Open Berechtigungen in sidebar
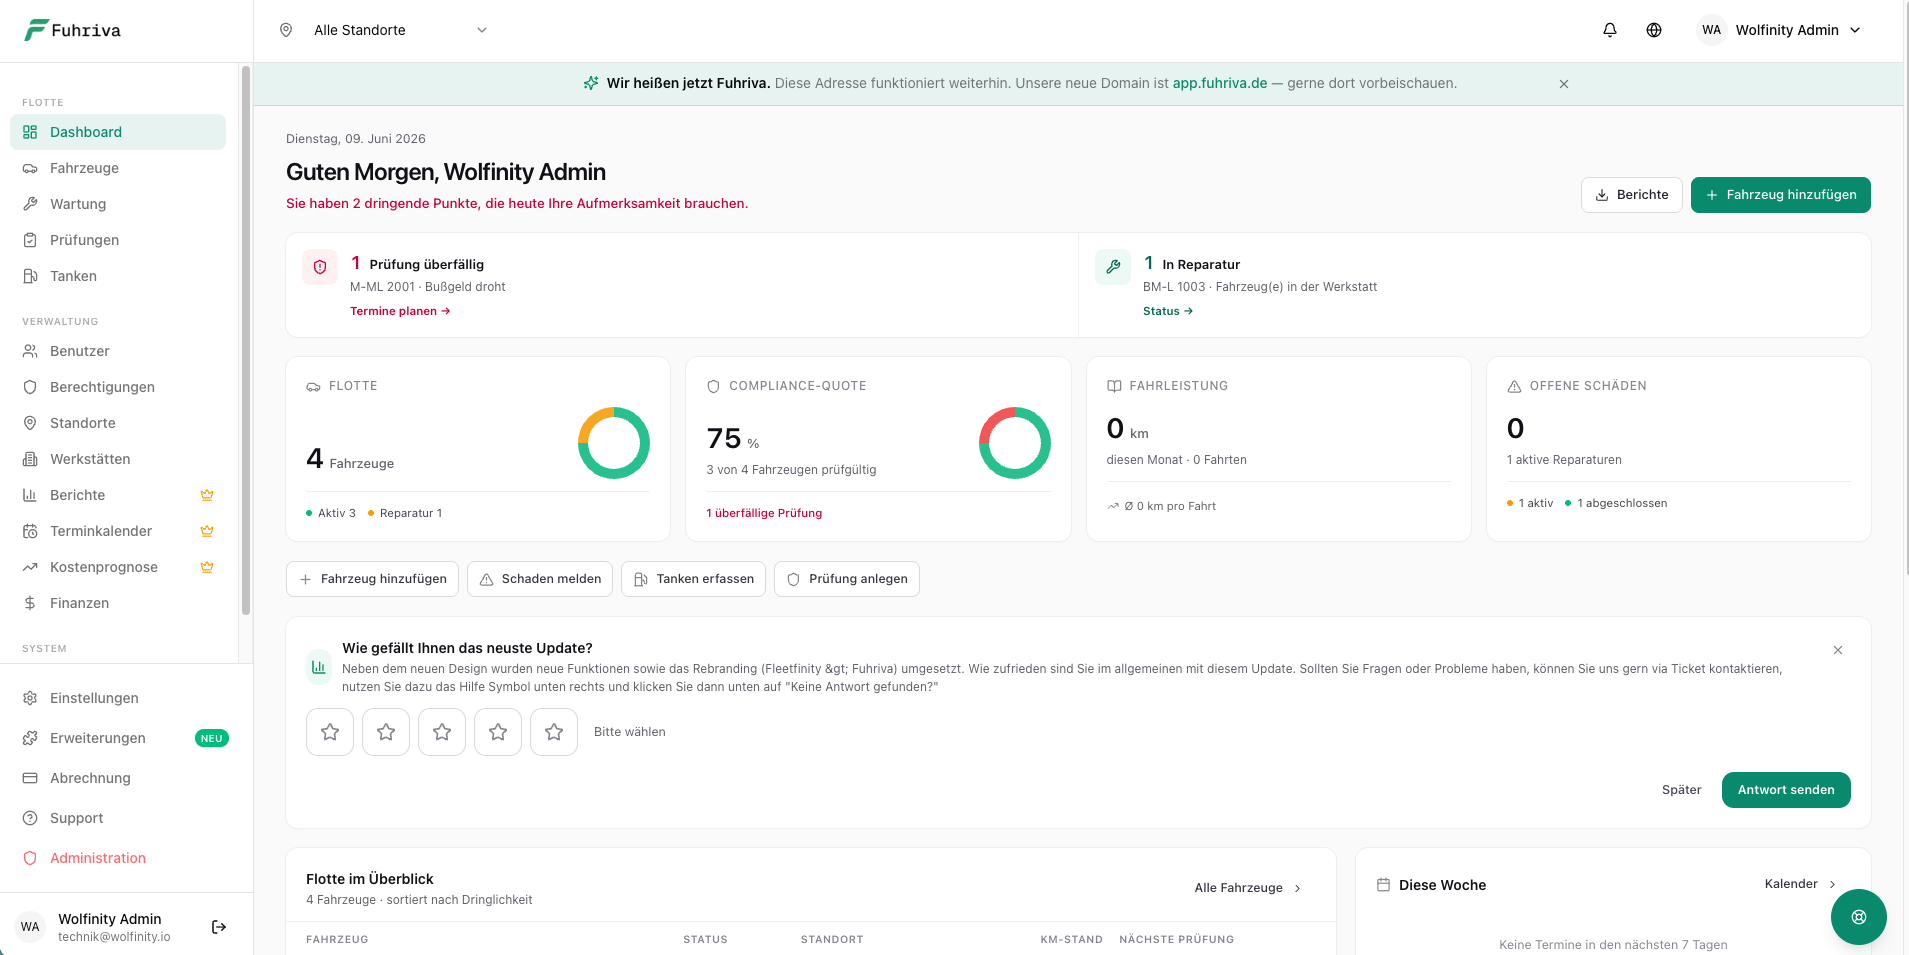This screenshot has height=955, width=1909. pyautogui.click(x=118, y=387)
